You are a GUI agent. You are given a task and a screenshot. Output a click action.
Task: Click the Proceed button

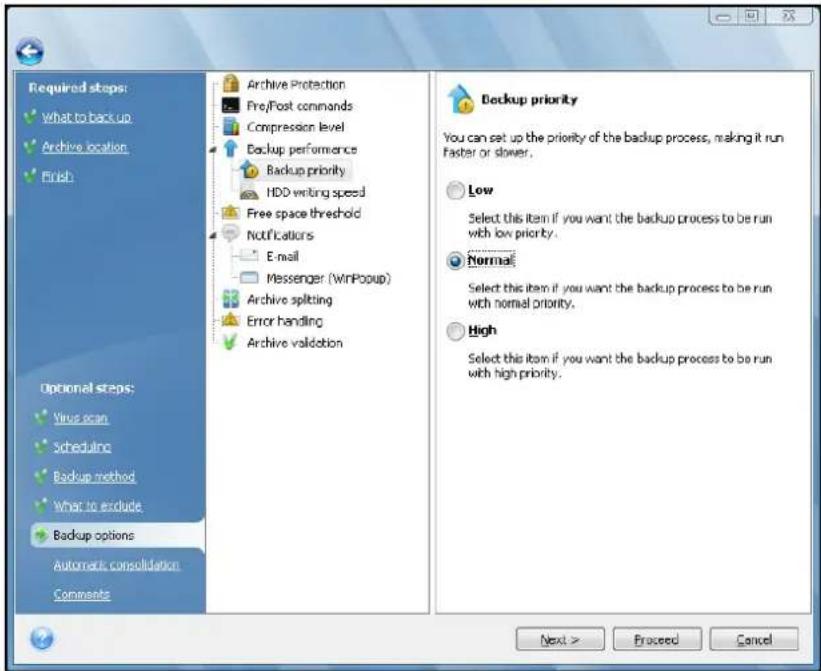tap(657, 639)
